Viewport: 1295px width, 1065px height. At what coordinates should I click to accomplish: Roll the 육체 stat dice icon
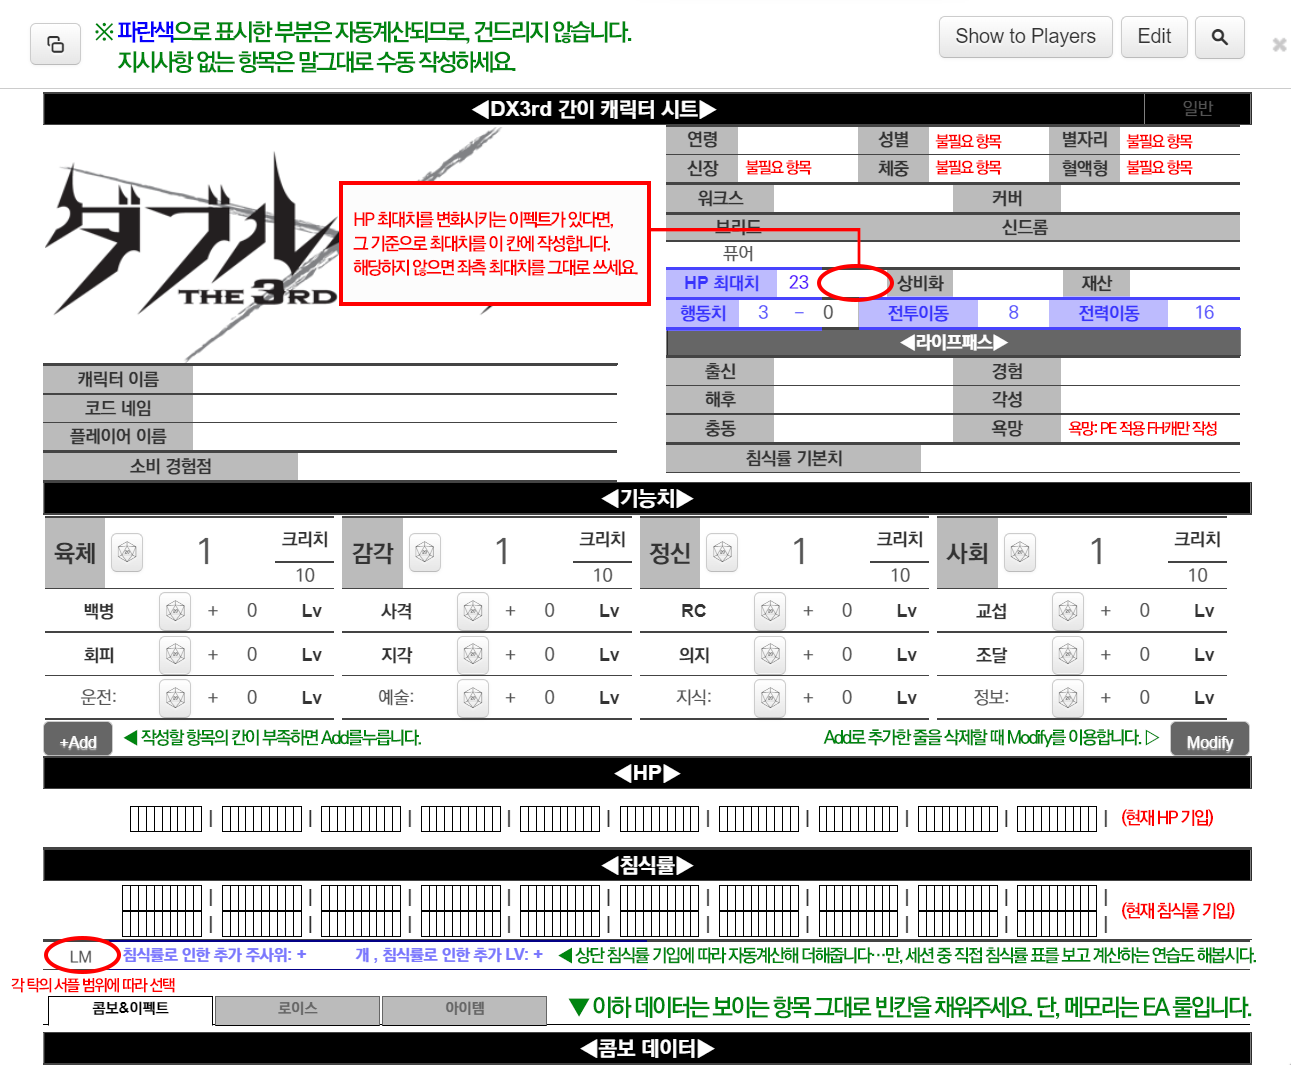(127, 552)
